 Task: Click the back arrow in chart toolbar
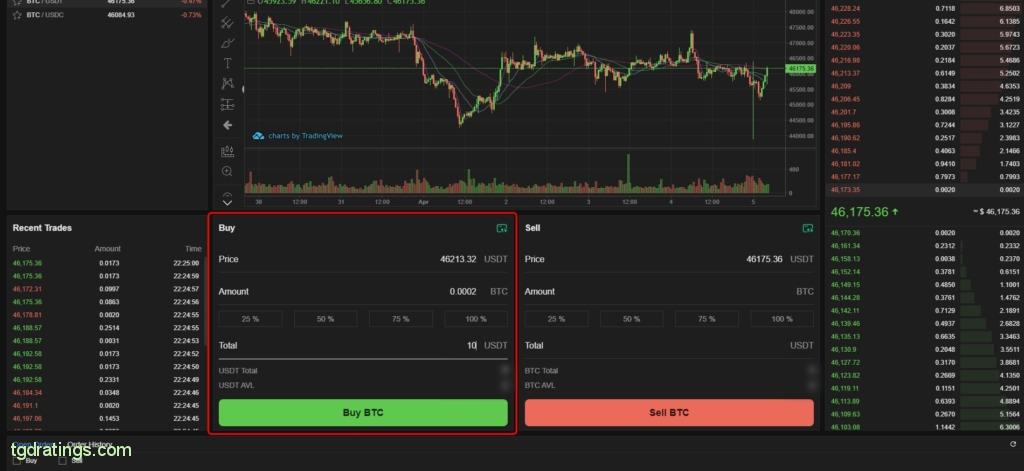pyautogui.click(x=227, y=125)
